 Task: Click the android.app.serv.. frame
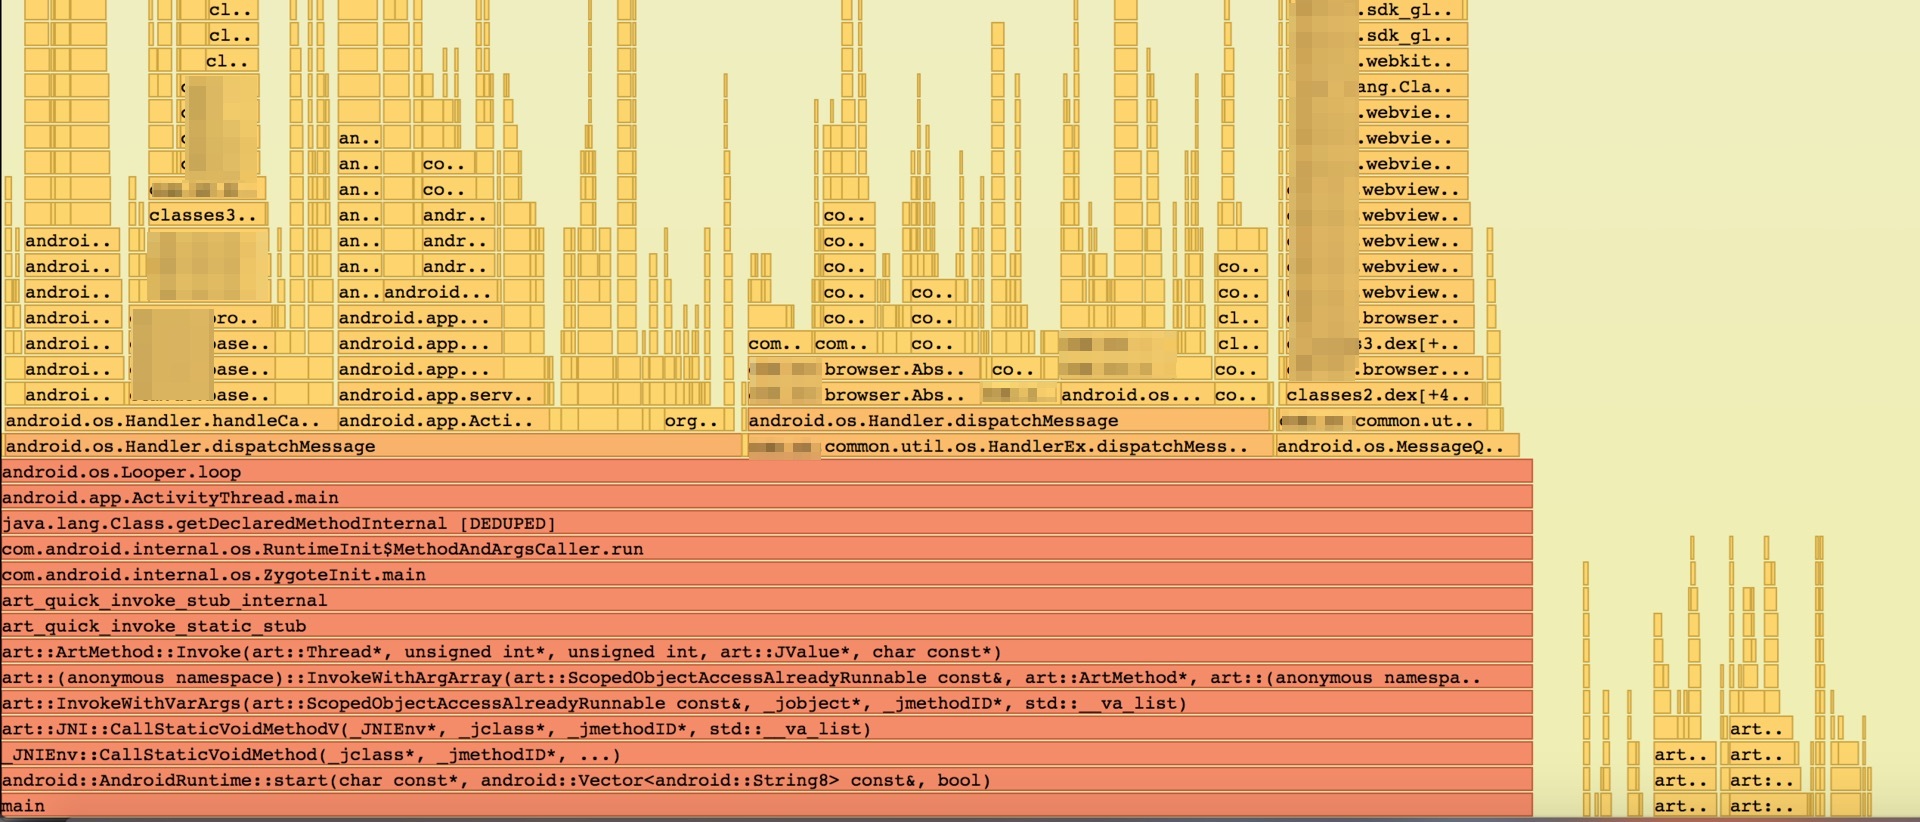(442, 395)
